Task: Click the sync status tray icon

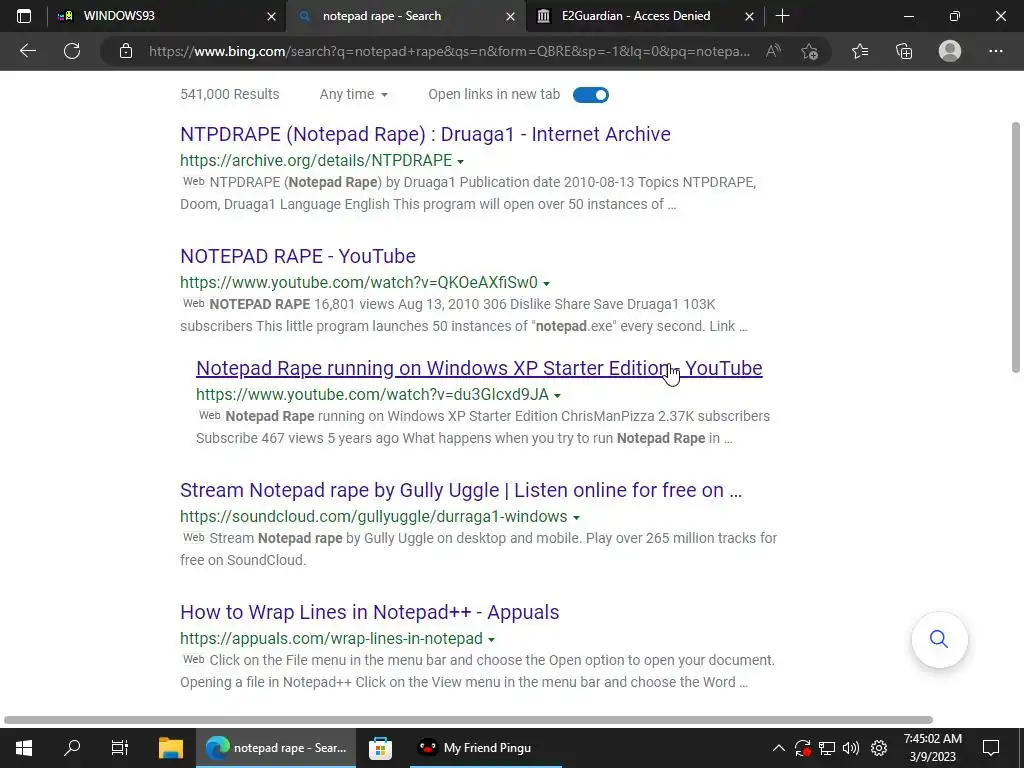Action: [x=803, y=748]
